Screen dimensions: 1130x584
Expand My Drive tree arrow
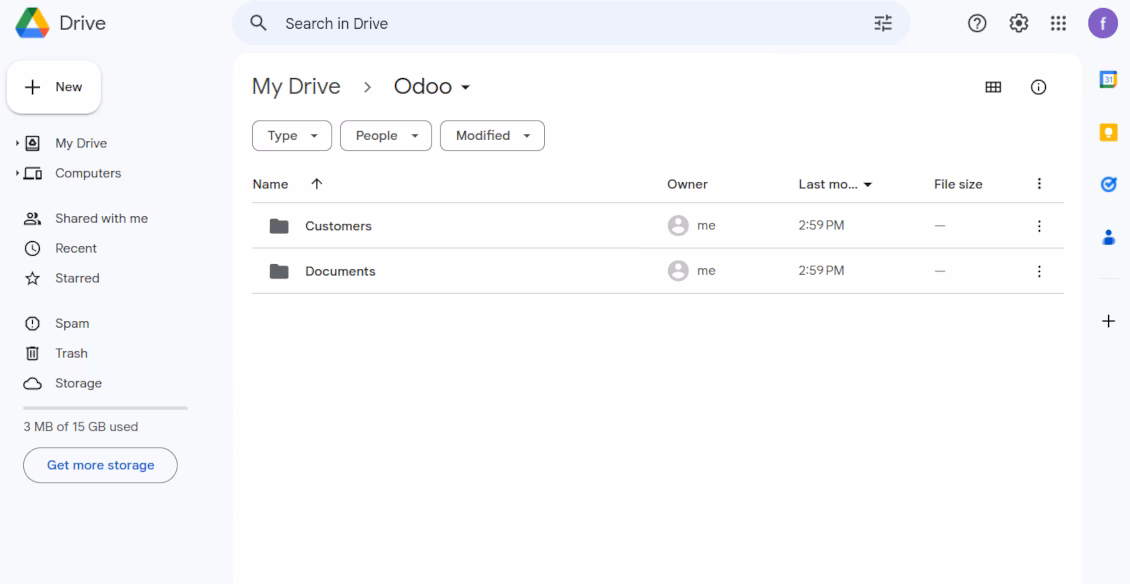[17, 143]
